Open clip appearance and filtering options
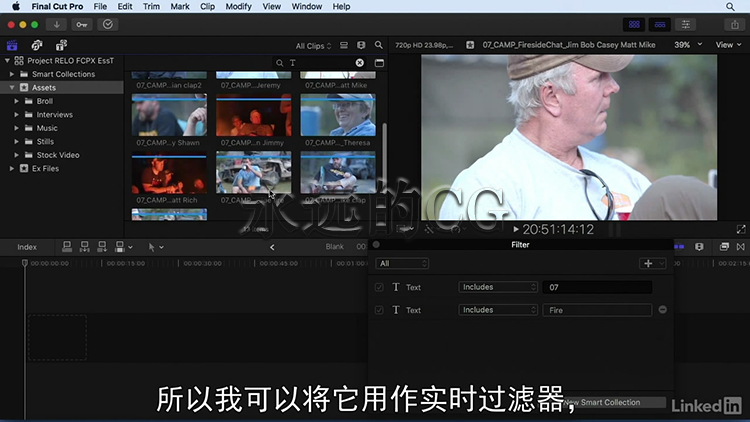Image resolution: width=750 pixels, height=422 pixels. pos(361,45)
